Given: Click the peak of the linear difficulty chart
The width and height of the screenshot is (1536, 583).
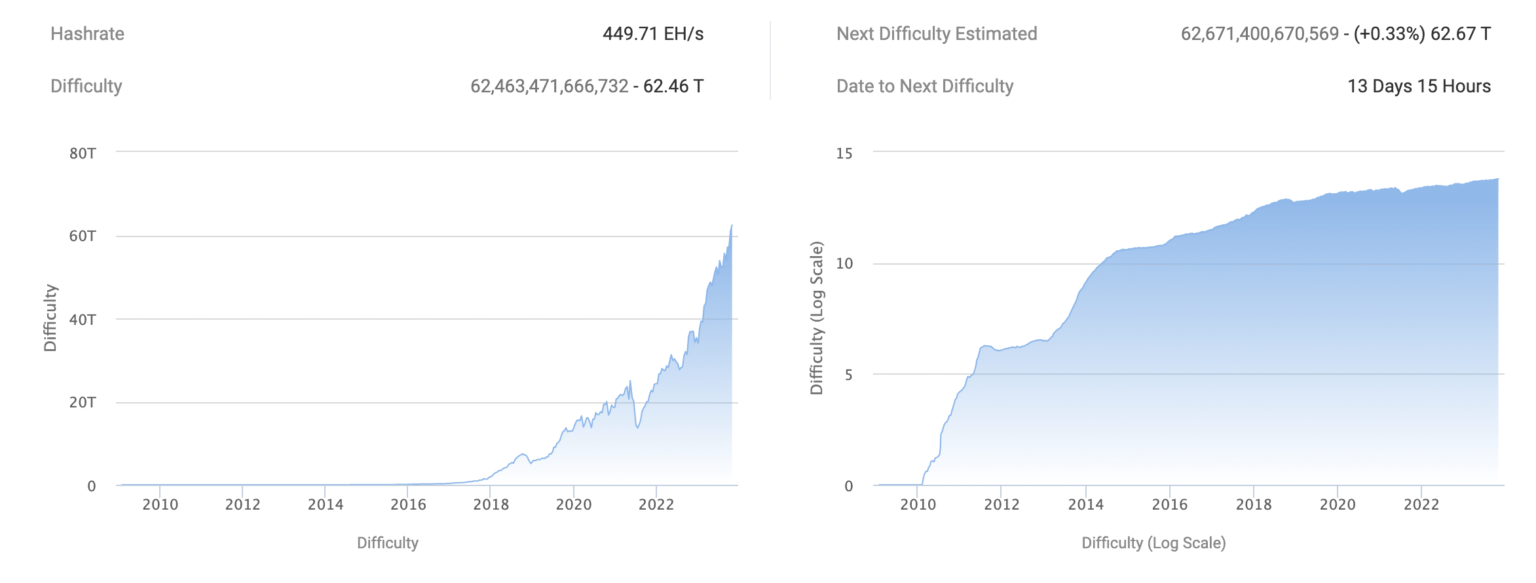Looking at the screenshot, I should 732,225.
